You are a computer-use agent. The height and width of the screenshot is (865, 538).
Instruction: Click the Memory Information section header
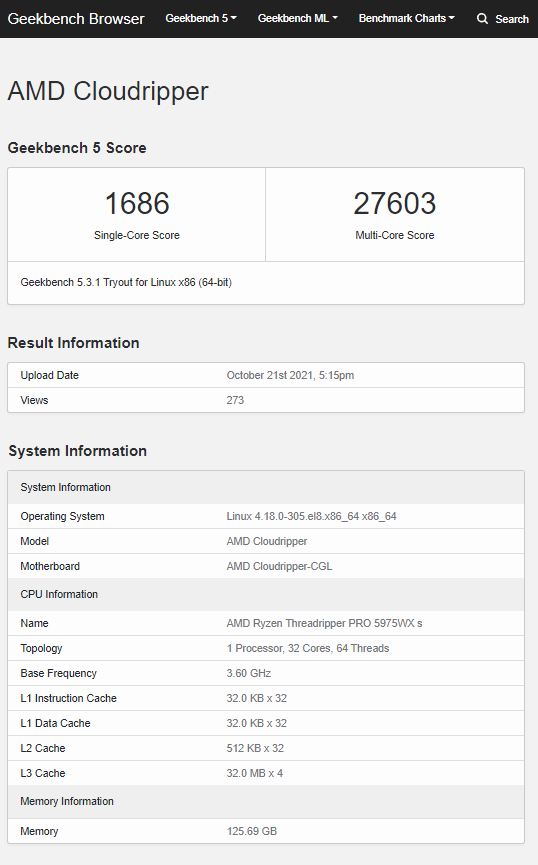coord(266,801)
